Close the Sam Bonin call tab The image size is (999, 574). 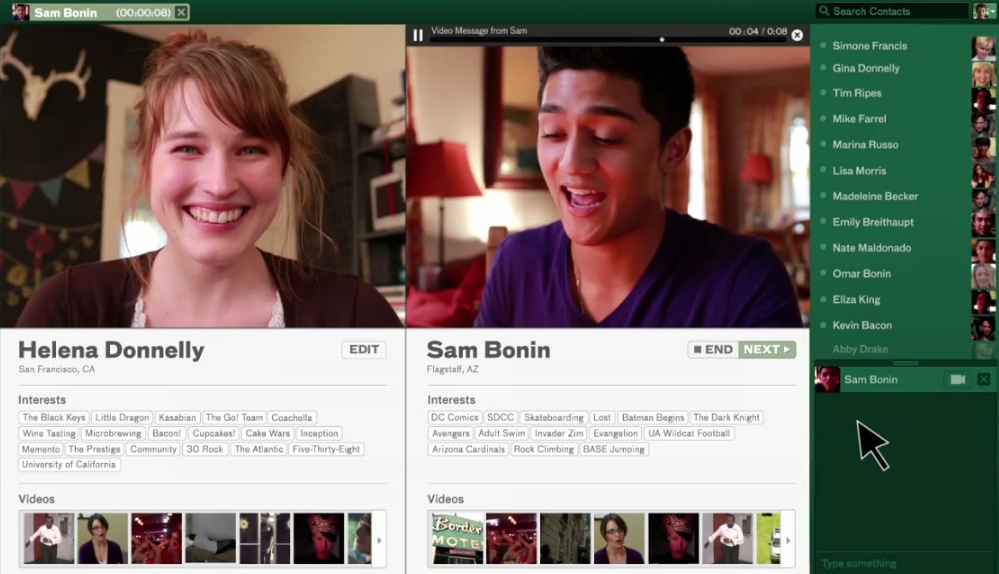(x=180, y=12)
